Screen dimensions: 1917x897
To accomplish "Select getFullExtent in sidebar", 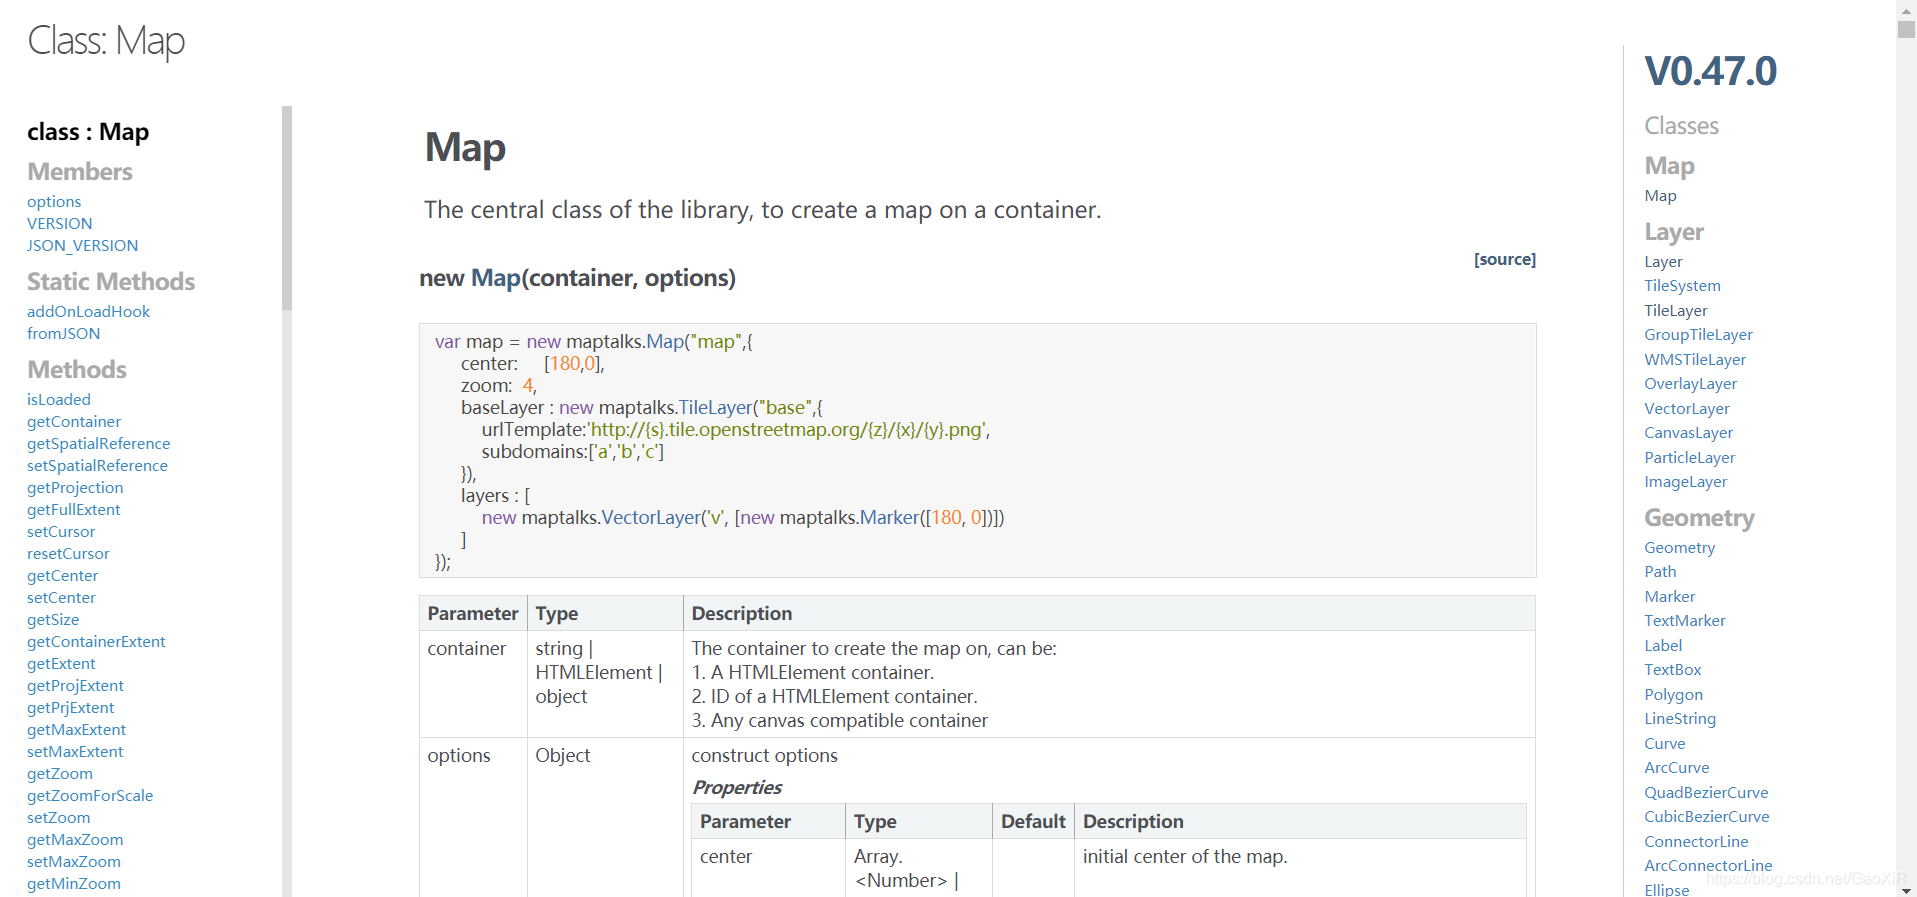I will click(73, 510).
